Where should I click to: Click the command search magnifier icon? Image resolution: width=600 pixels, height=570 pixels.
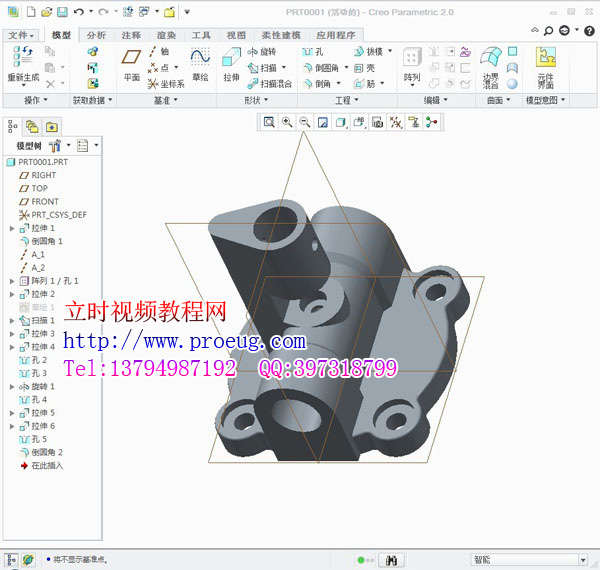(x=549, y=31)
